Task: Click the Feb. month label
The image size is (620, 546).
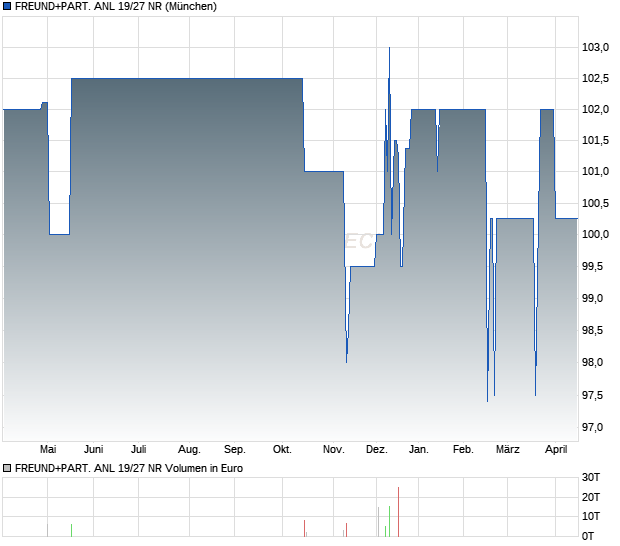Action: [x=463, y=450]
